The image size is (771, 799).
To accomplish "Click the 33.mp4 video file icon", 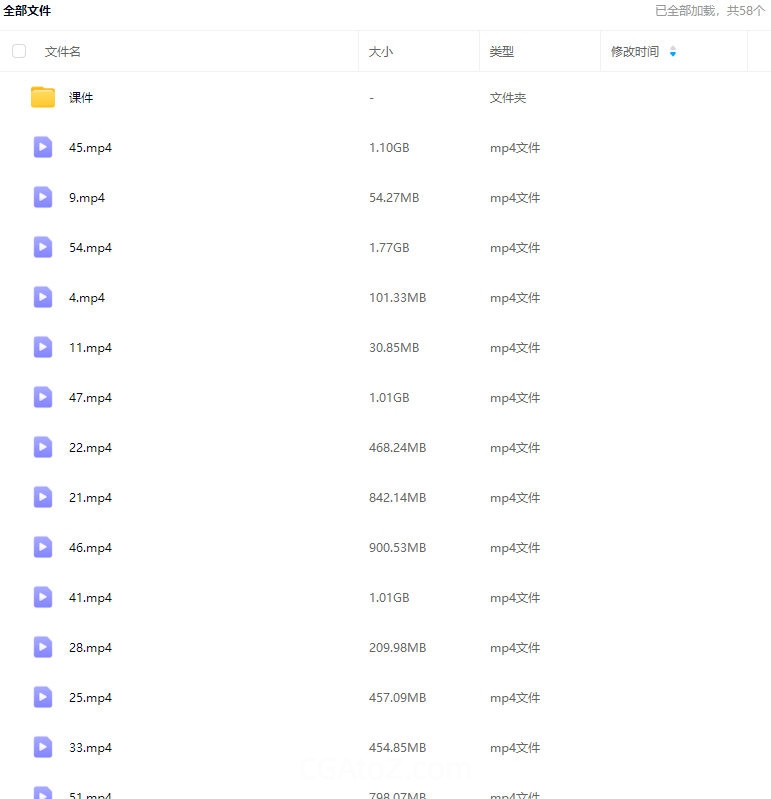I will pos(43,748).
